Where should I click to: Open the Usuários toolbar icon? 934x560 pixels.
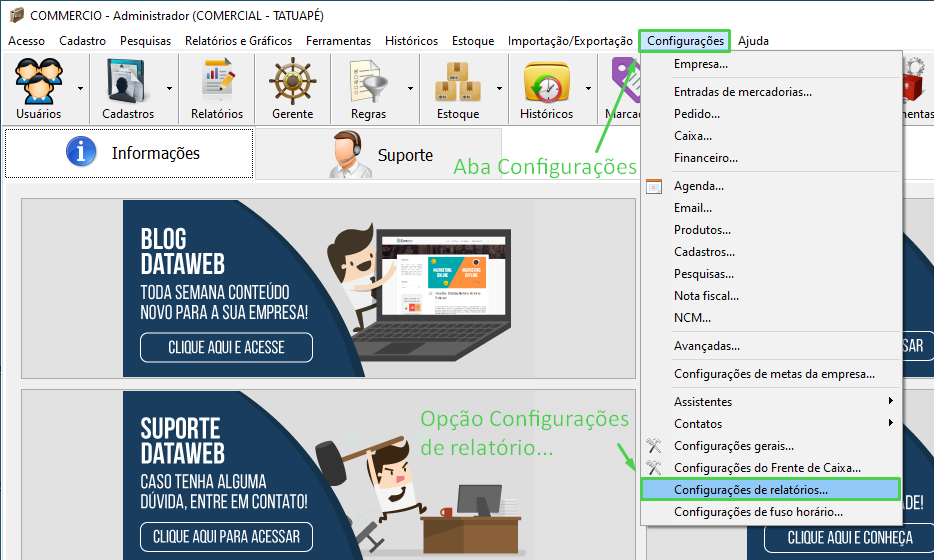tap(39, 80)
